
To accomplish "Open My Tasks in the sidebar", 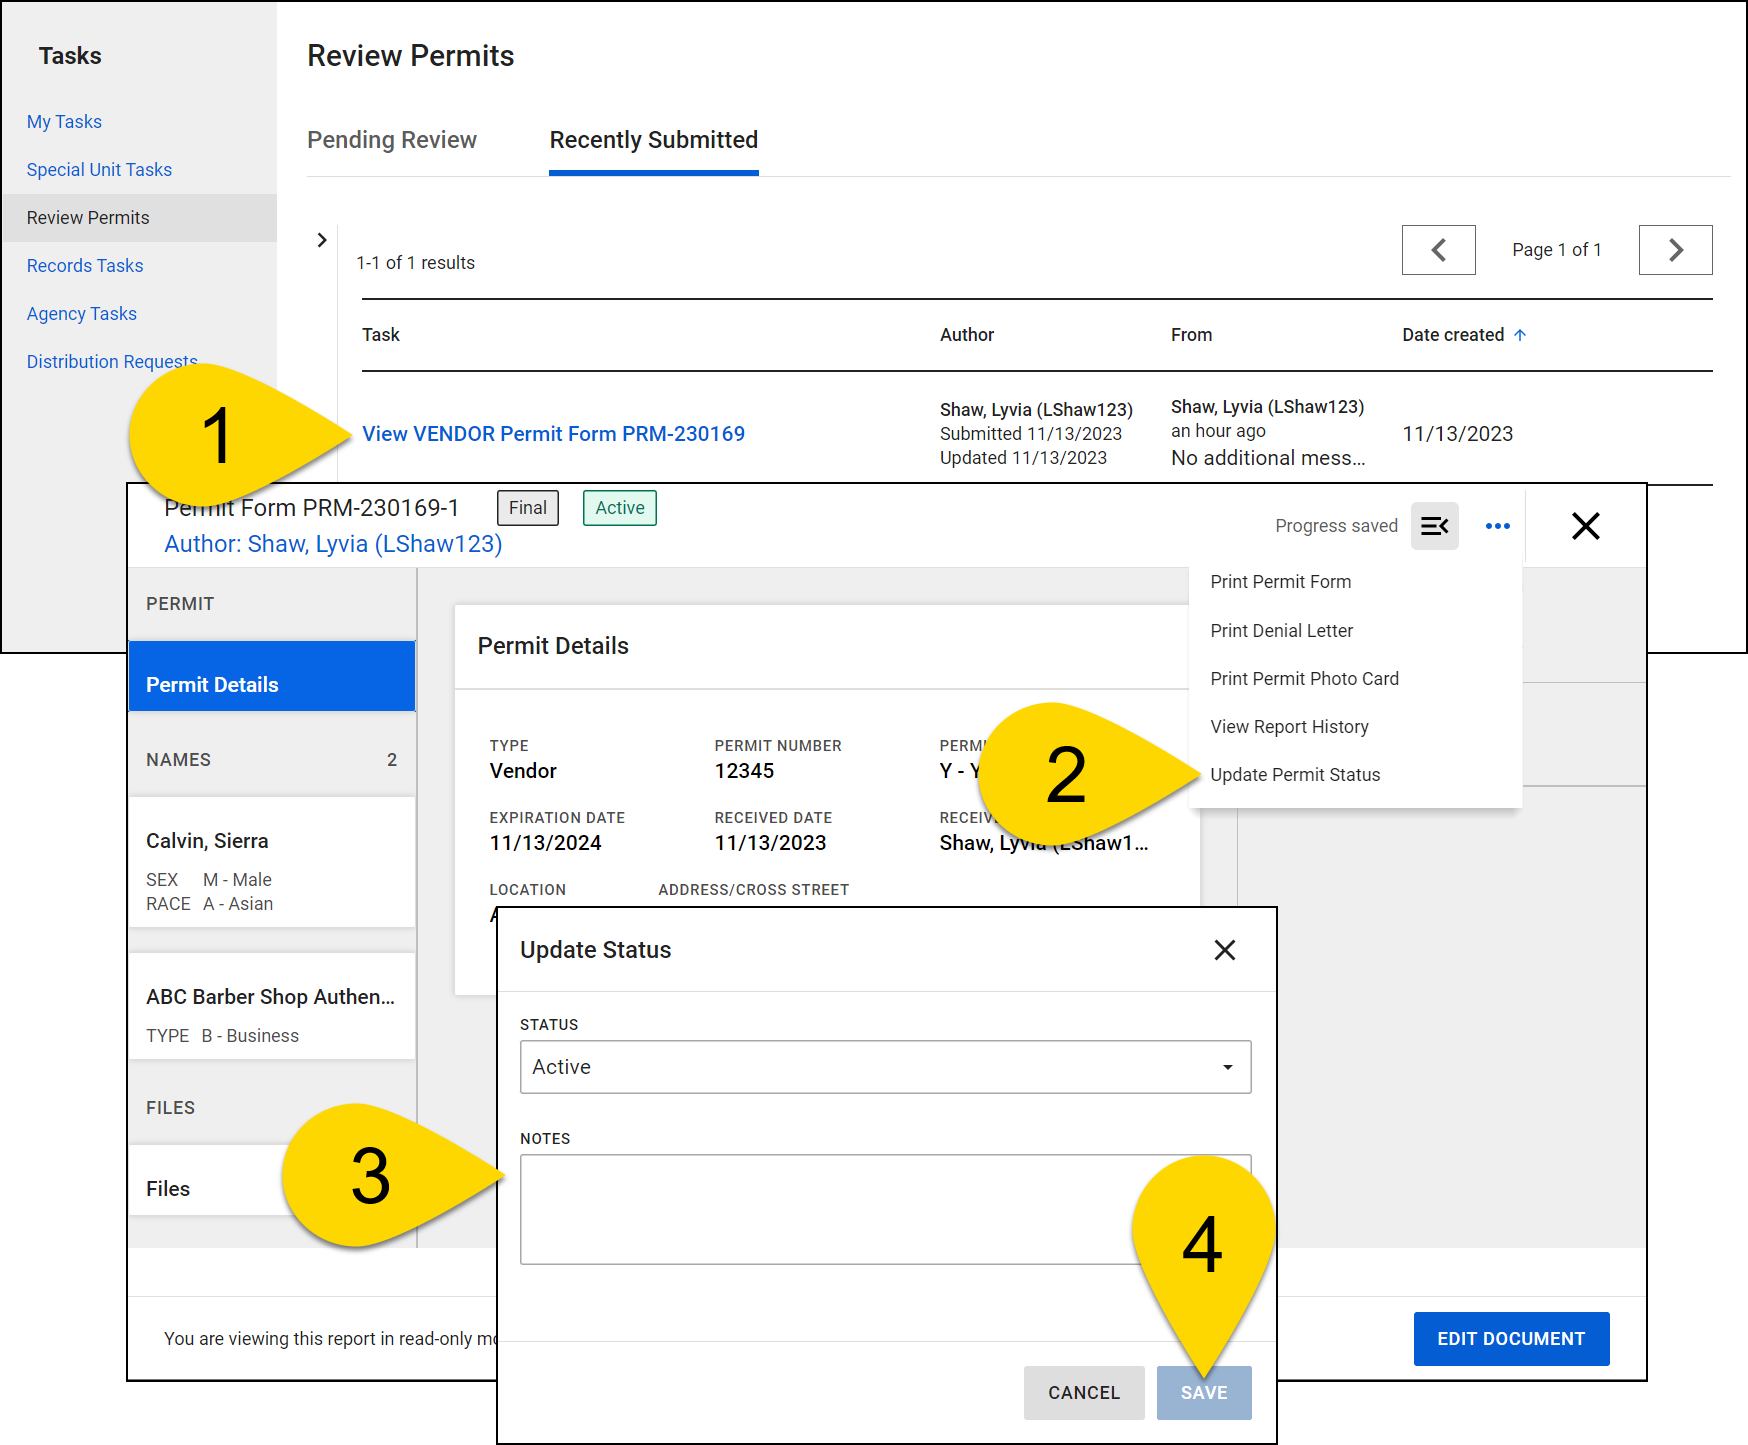I will coord(64,122).
